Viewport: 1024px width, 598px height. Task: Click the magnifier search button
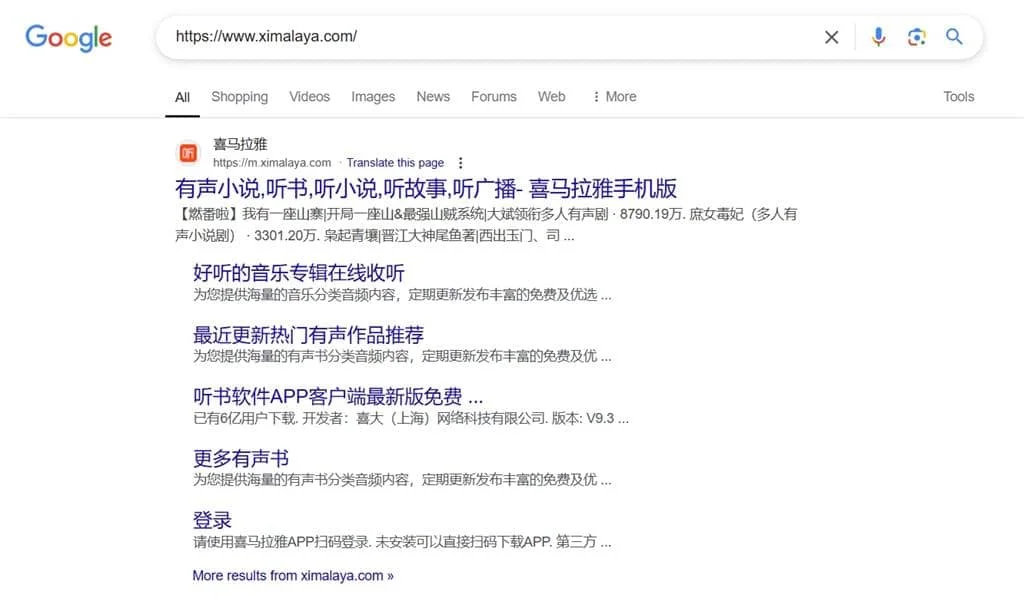[954, 37]
